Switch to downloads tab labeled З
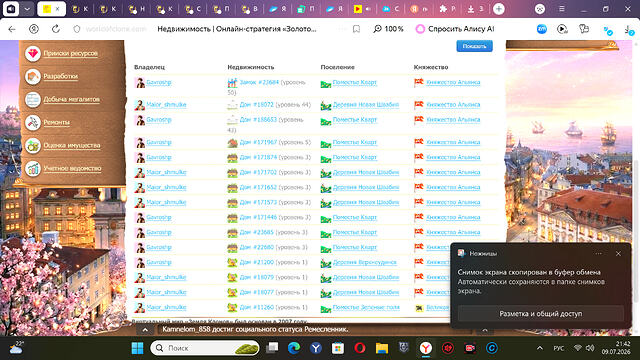640x360 pixels. pyautogui.click(x=475, y=9)
